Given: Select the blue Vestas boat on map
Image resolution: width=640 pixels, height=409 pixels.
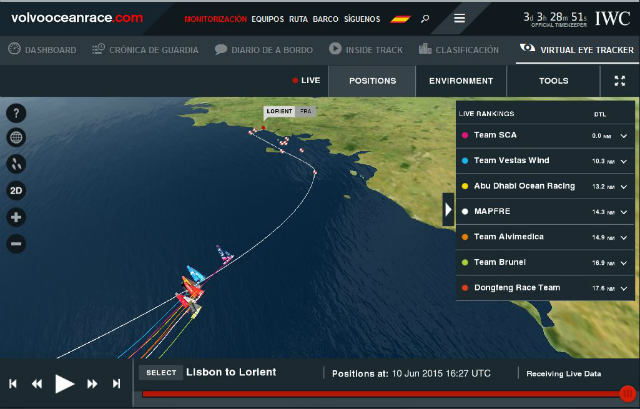Looking at the screenshot, I should [196, 274].
